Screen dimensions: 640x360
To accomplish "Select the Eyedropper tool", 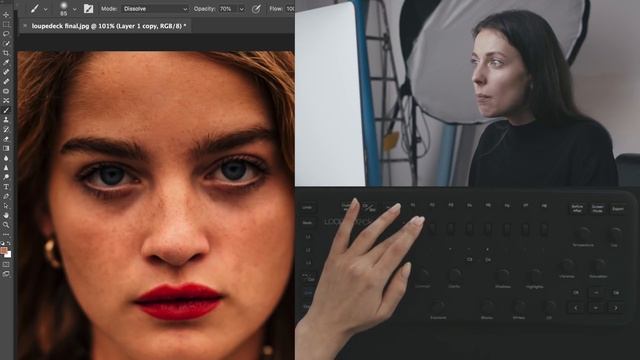I will [x=6, y=62].
